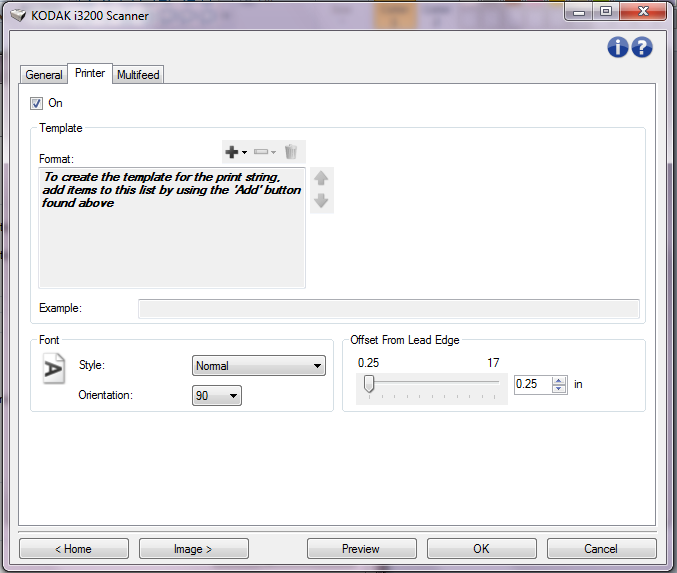This screenshot has height=573, width=677.
Task: Maximize the KODAK scanner window
Action: tap(606, 12)
